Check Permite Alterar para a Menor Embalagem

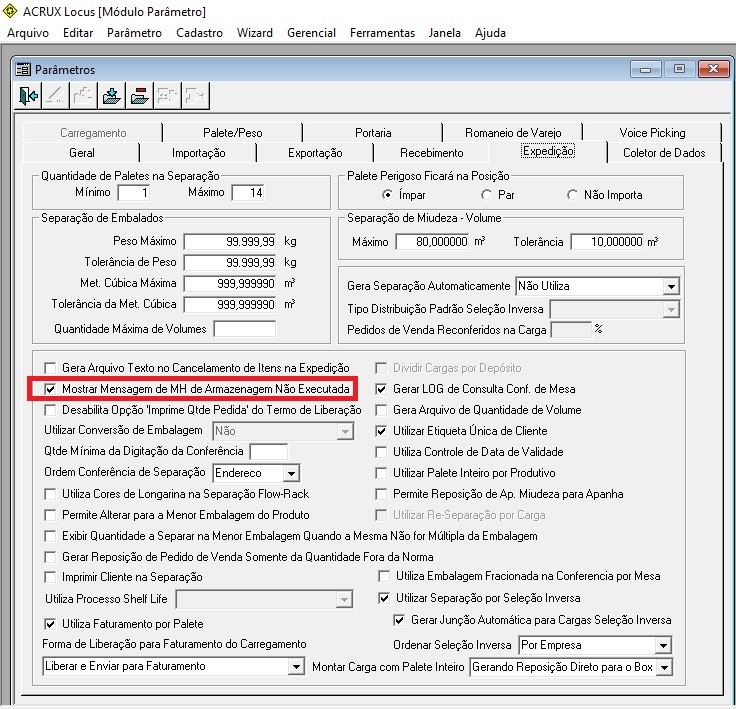pos(50,515)
